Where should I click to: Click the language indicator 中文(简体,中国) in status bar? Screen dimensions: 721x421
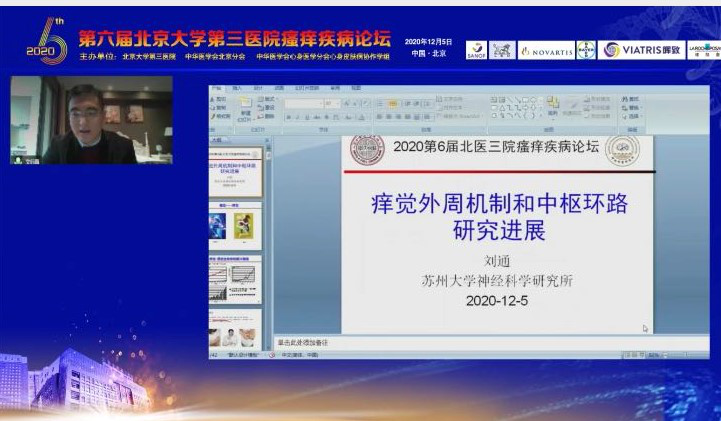299,355
